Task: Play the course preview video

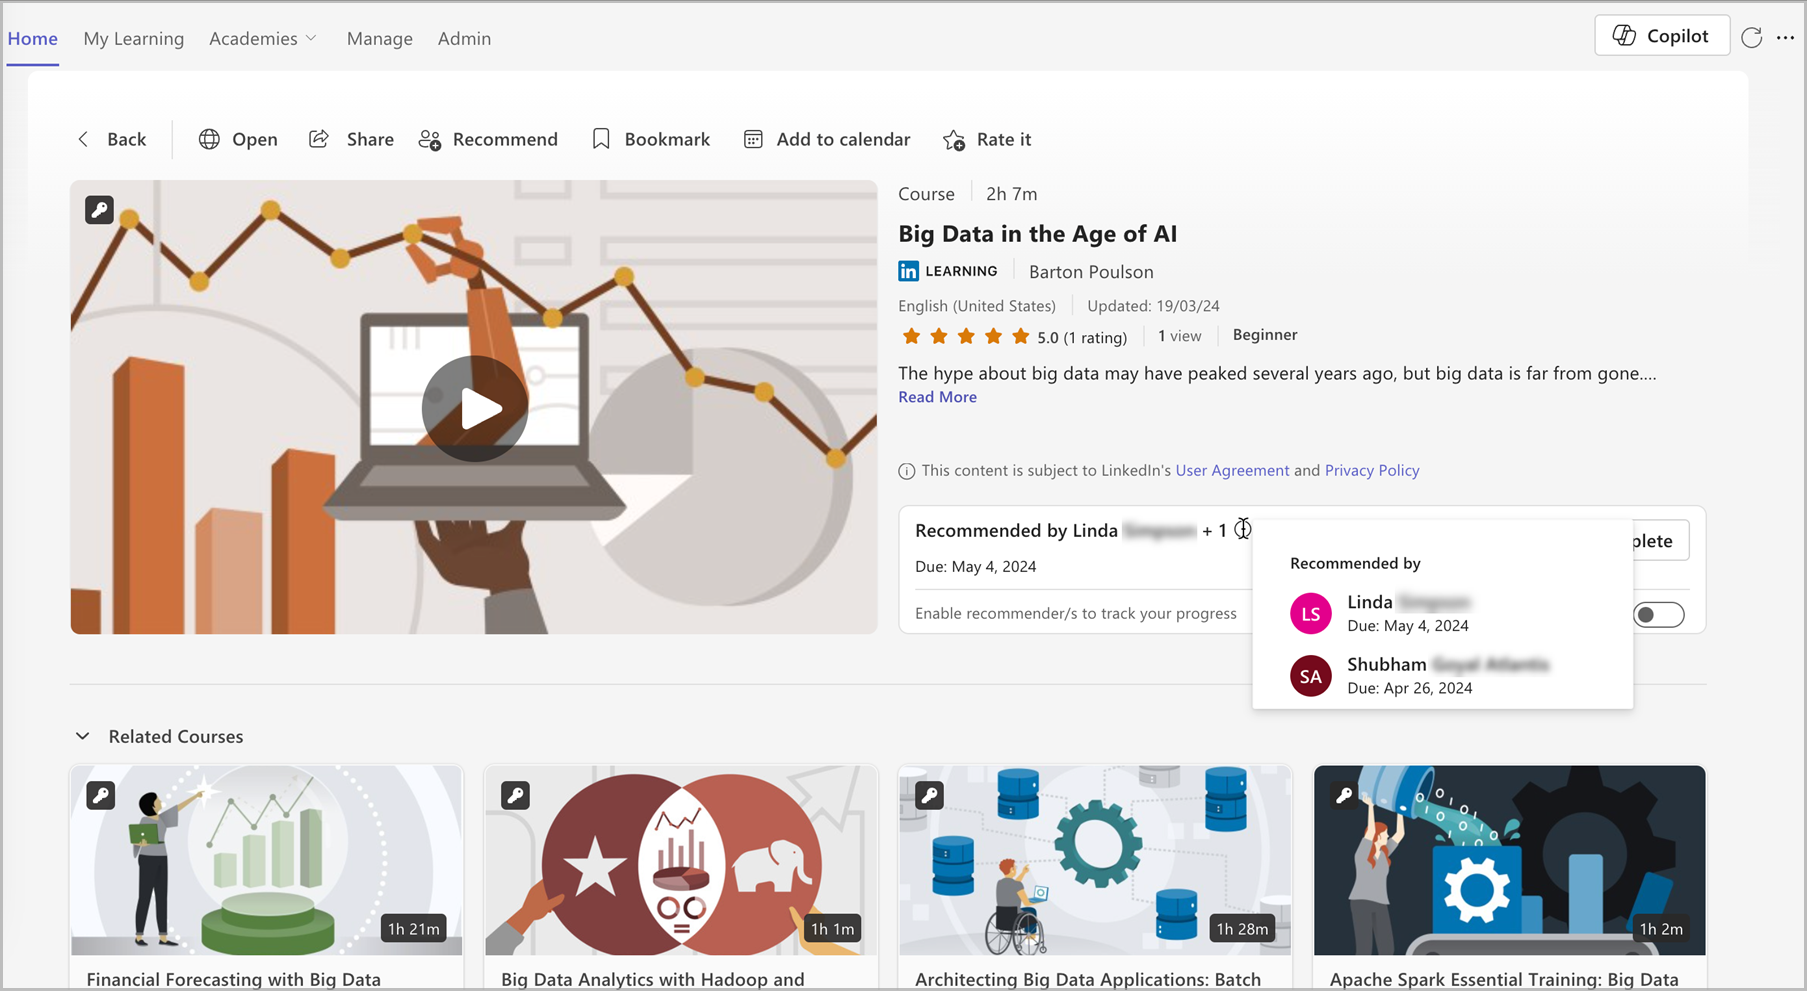Action: point(474,407)
